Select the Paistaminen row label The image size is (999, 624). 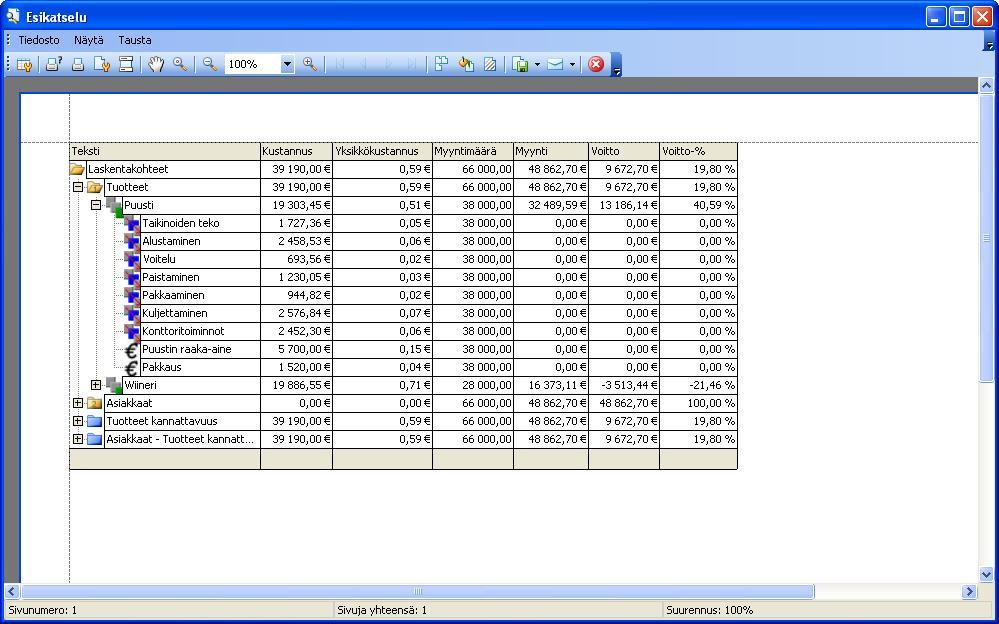[x=171, y=277]
